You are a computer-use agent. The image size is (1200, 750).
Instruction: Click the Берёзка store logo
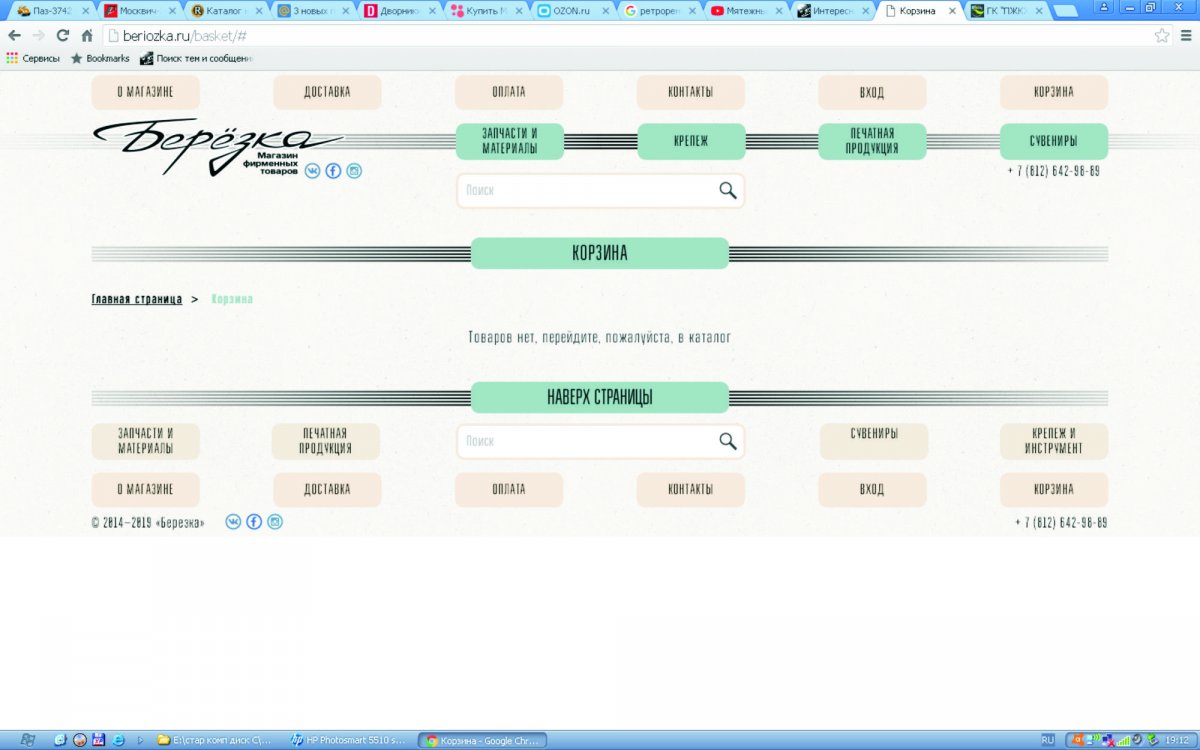click(x=217, y=147)
